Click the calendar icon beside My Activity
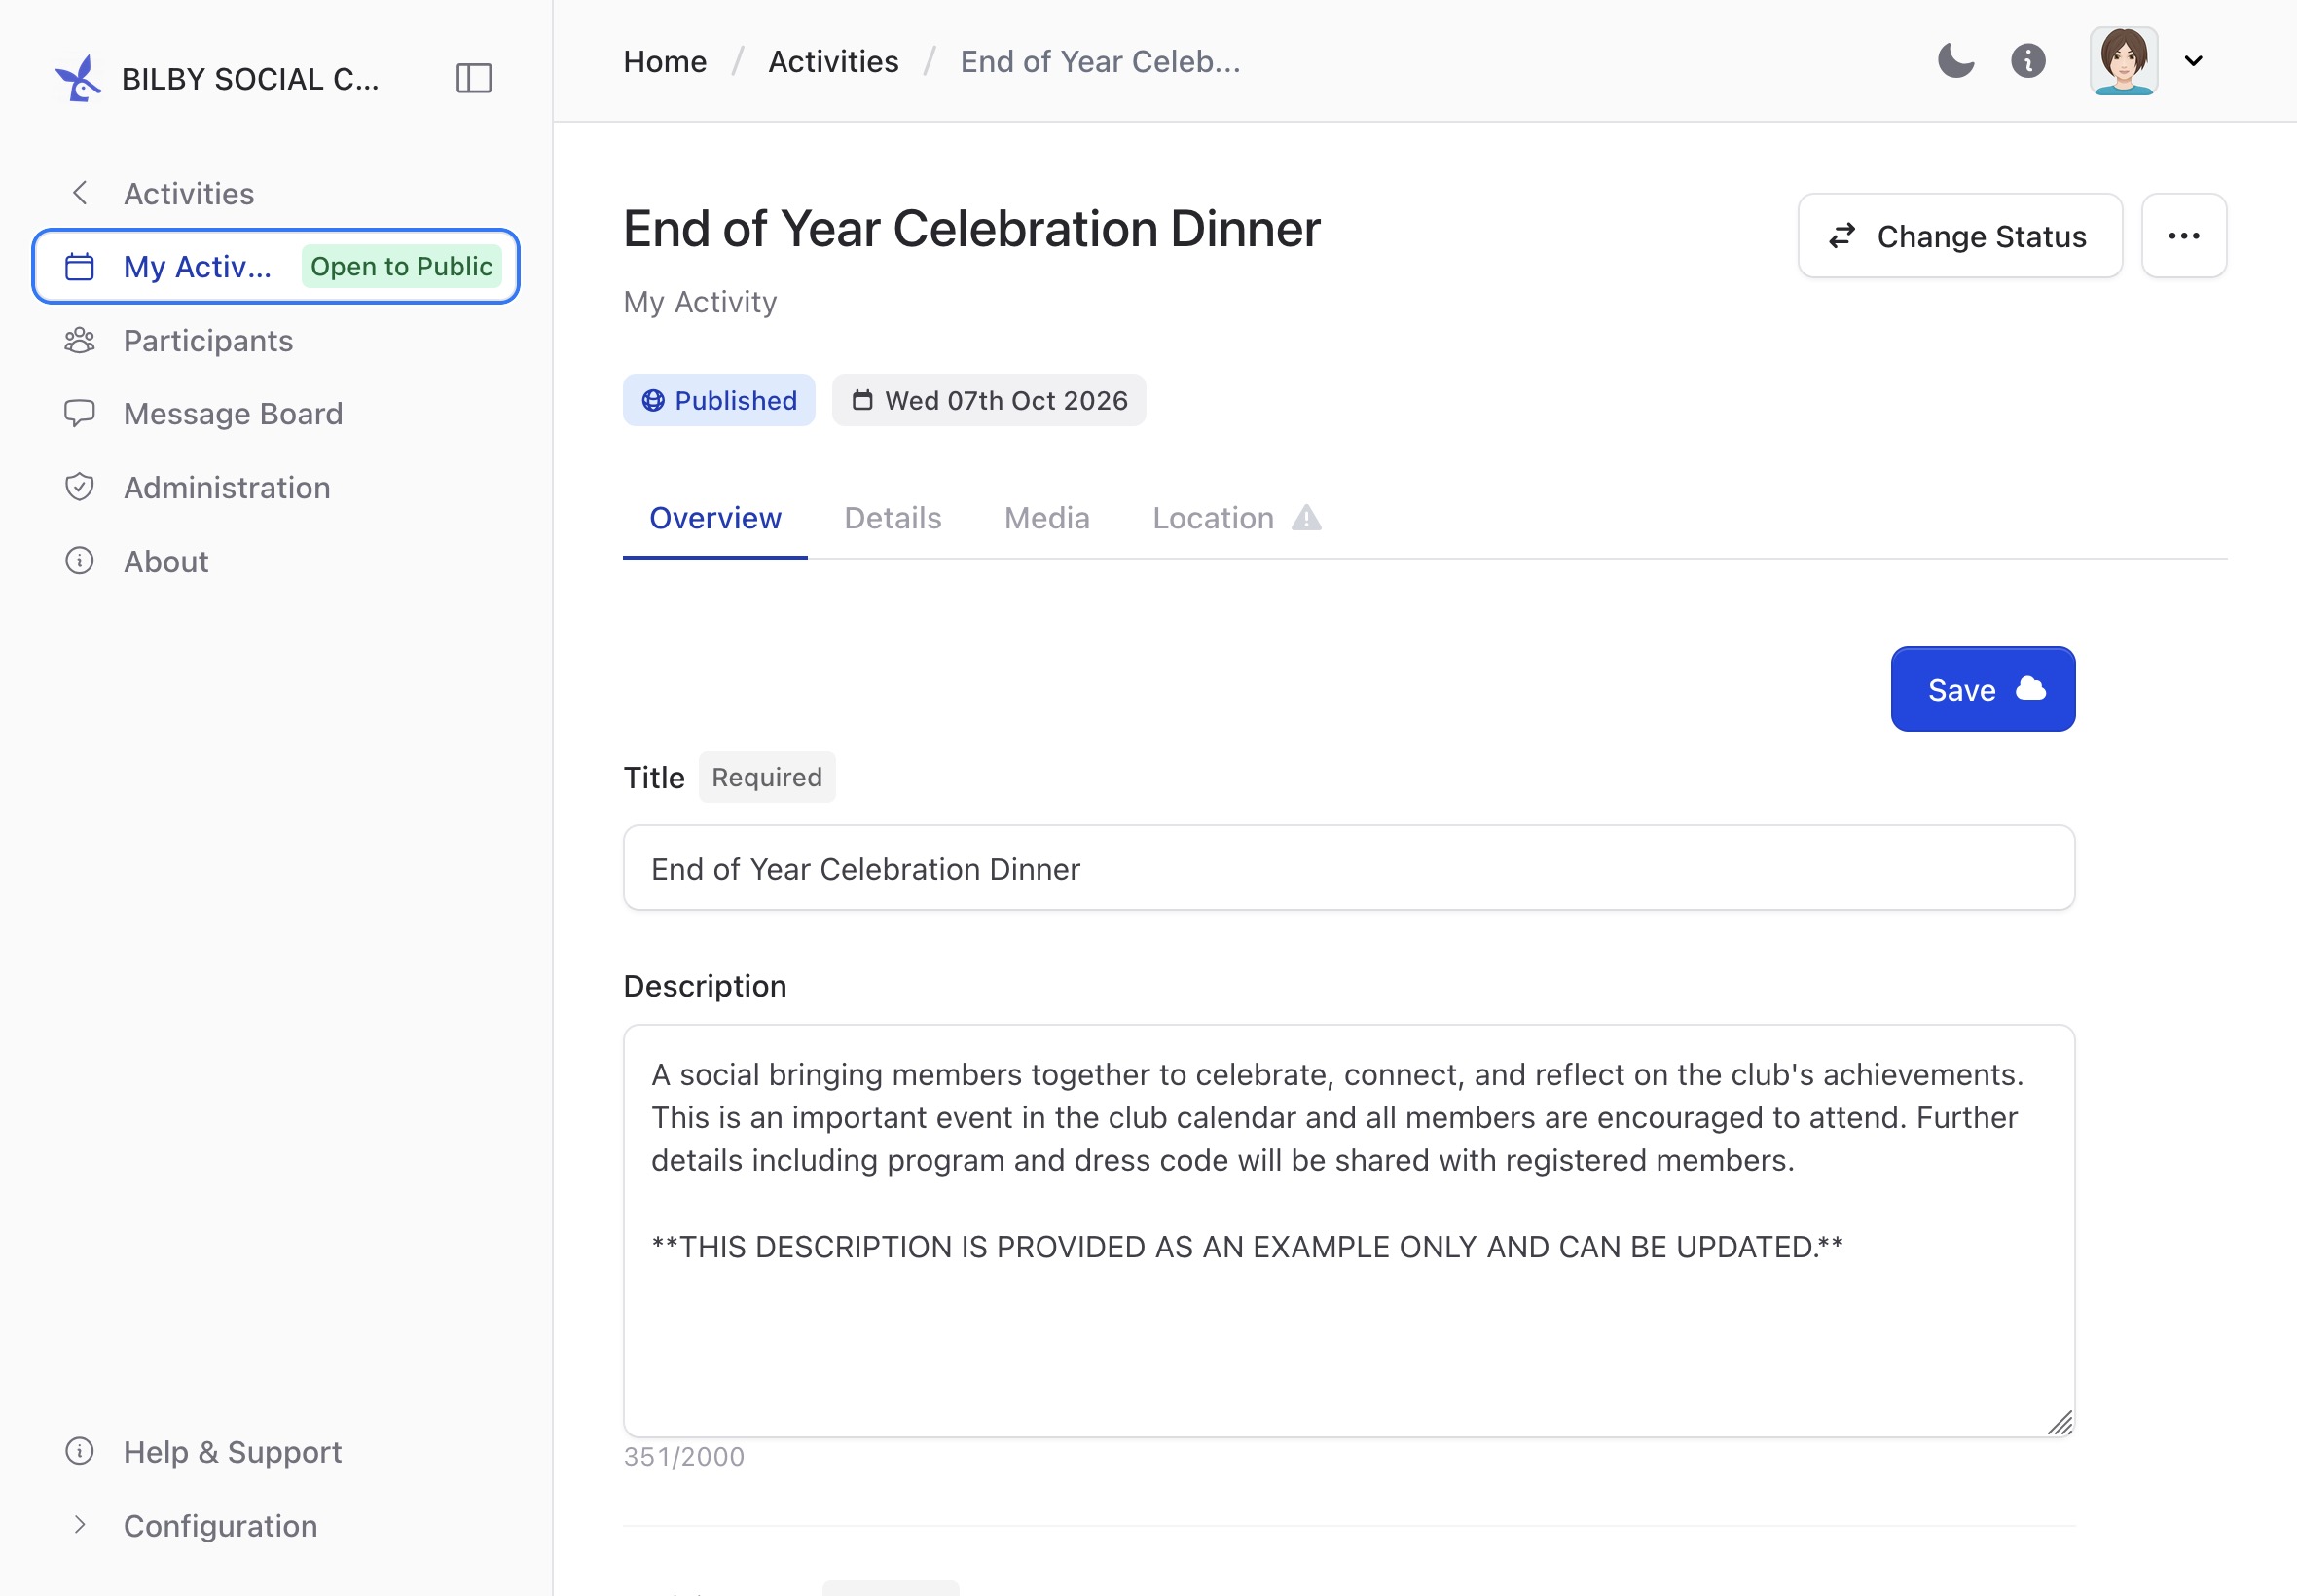Viewport: 2297px width, 1596px height. (x=79, y=266)
